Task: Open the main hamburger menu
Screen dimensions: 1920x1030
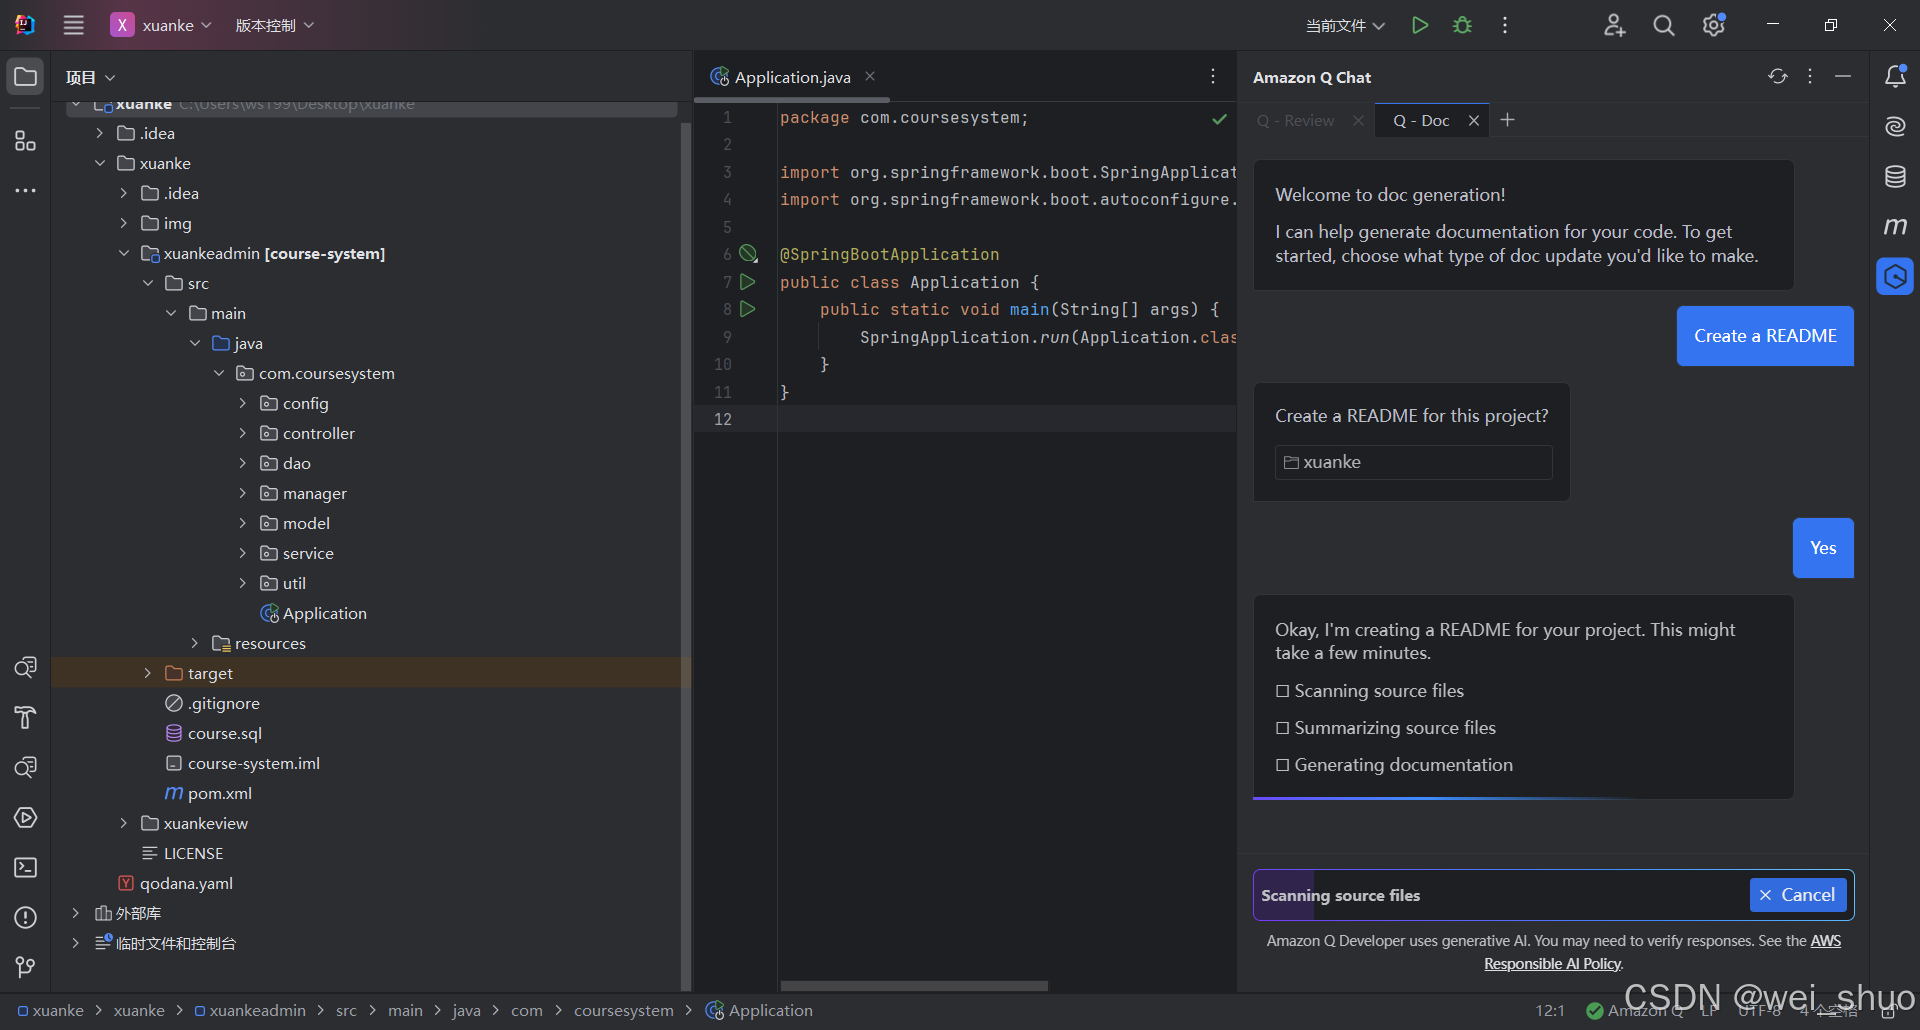Action: pyautogui.click(x=73, y=25)
